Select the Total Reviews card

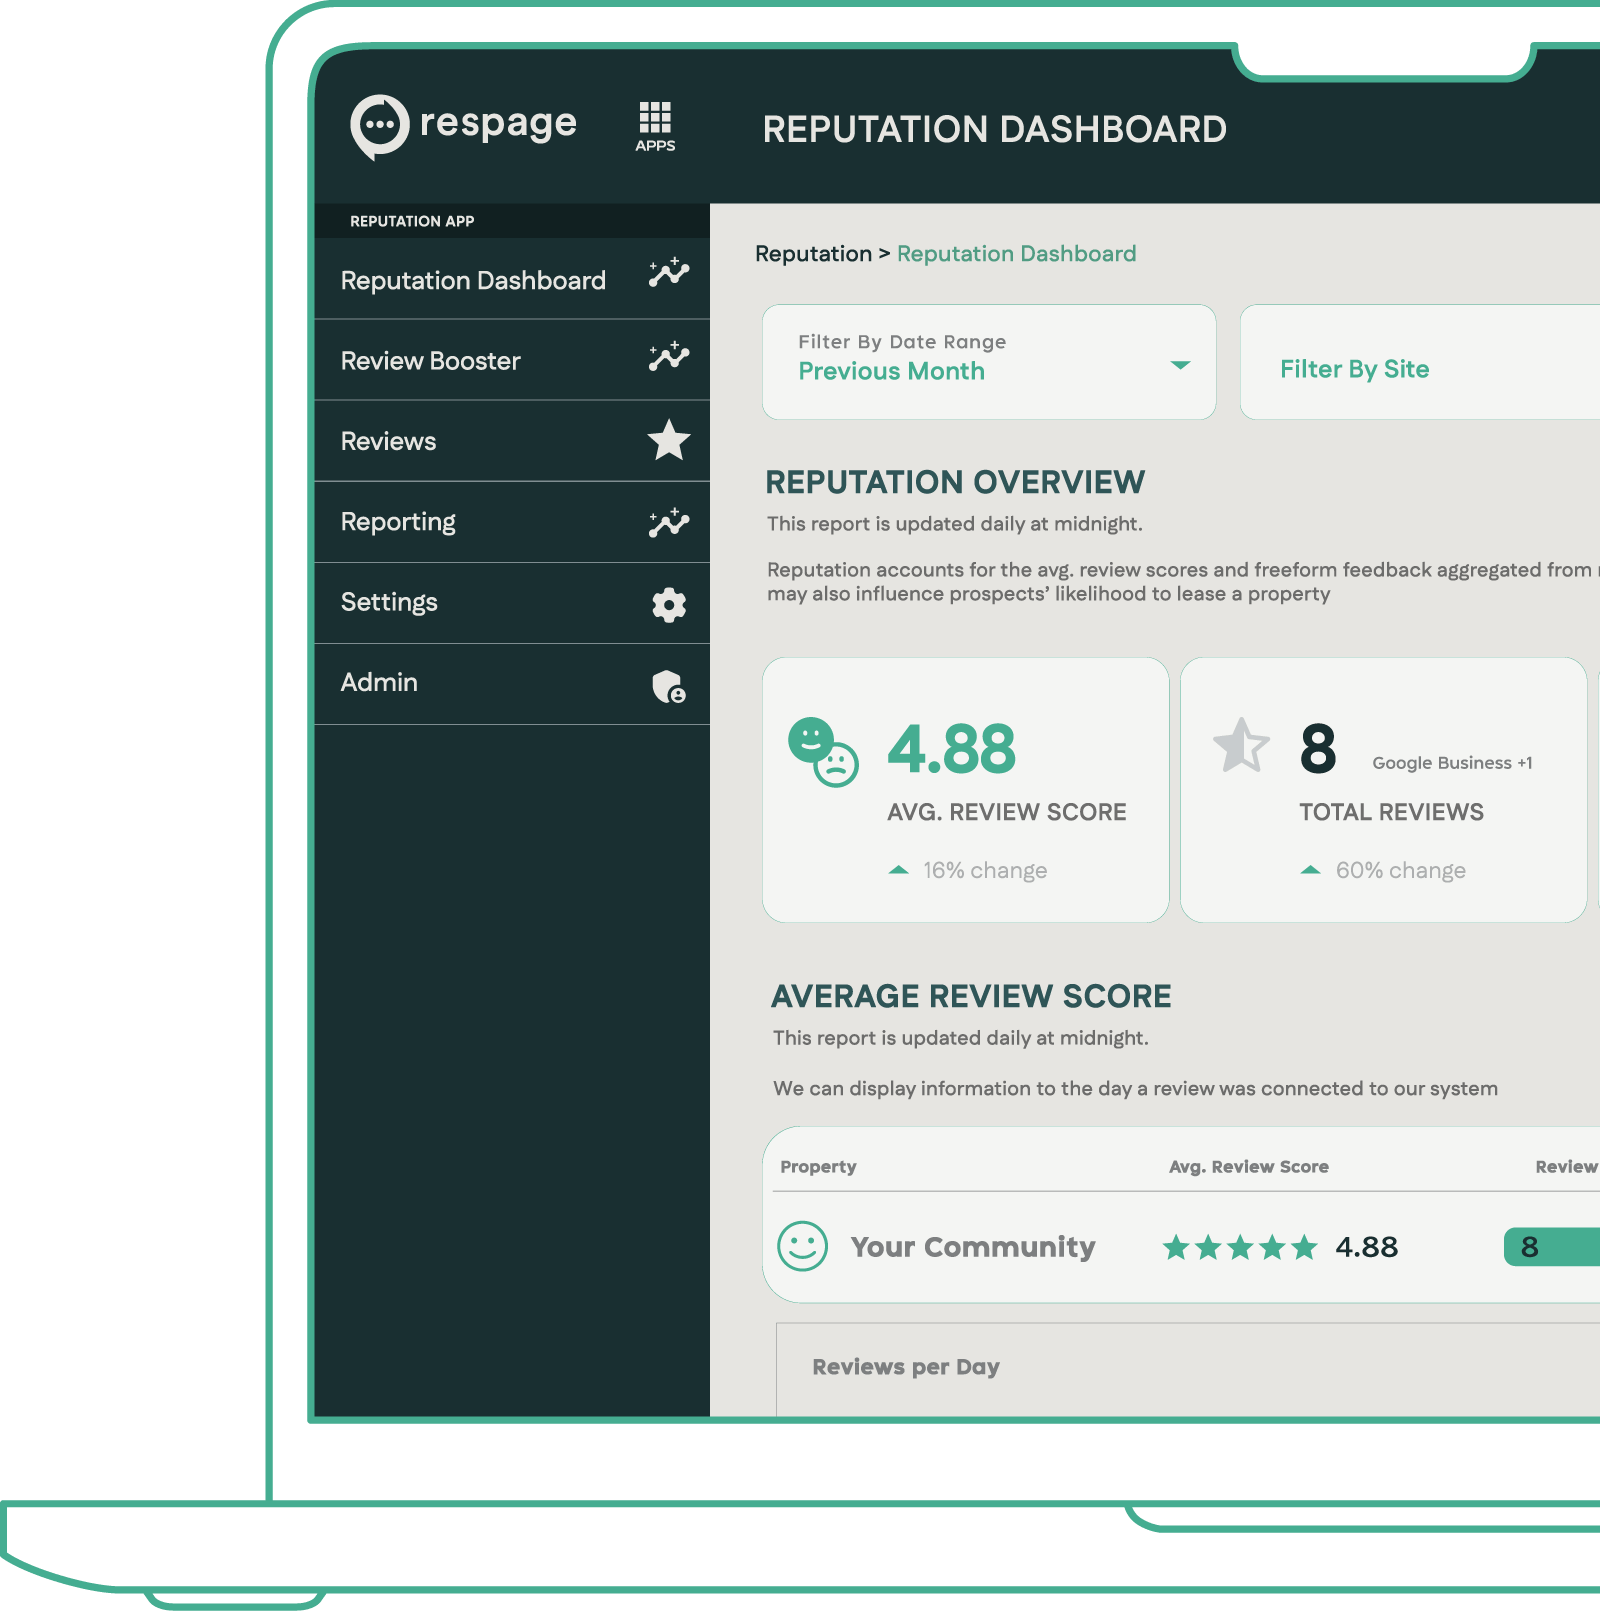pos(1384,790)
